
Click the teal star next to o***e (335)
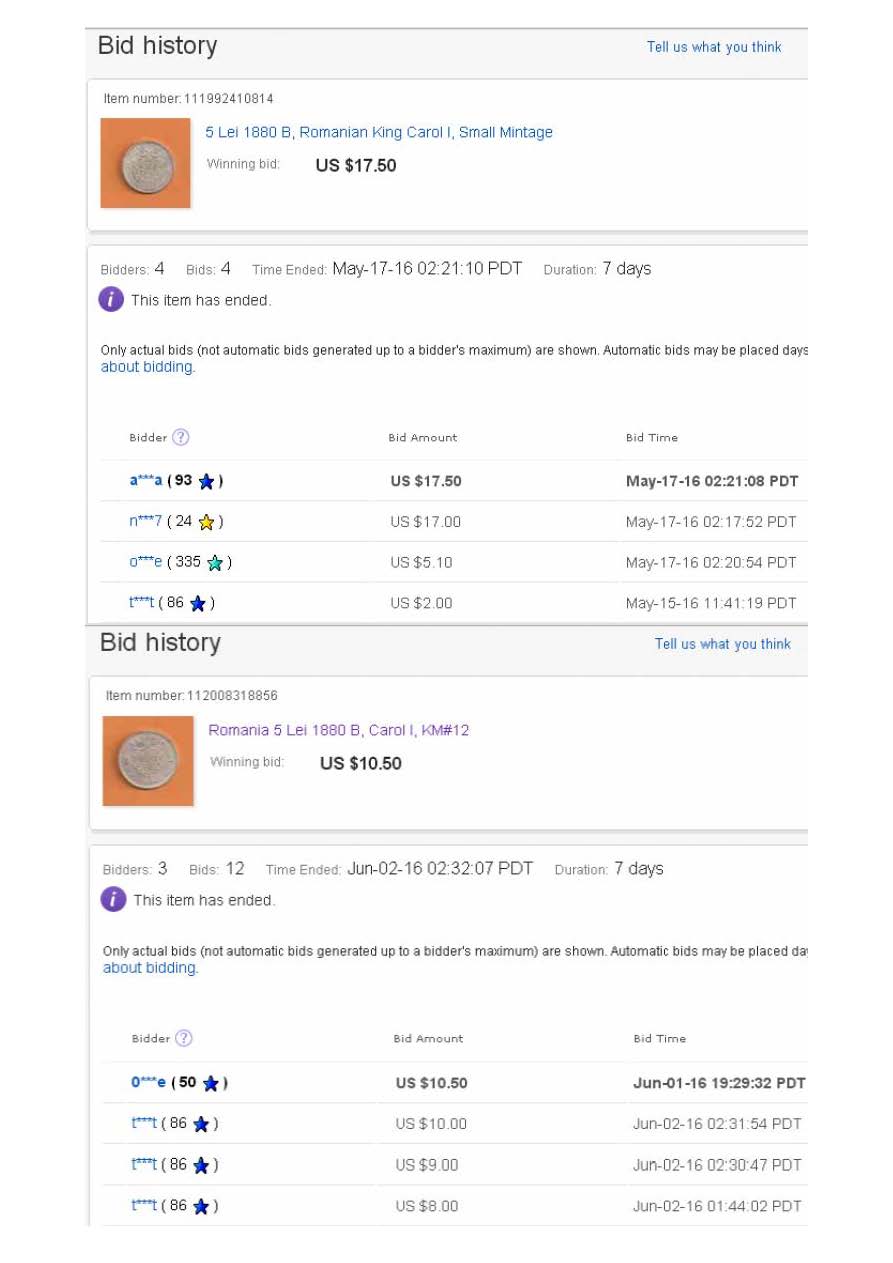point(214,563)
